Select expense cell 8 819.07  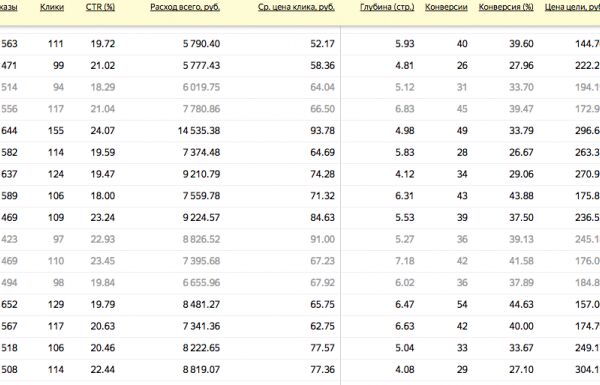(201, 370)
